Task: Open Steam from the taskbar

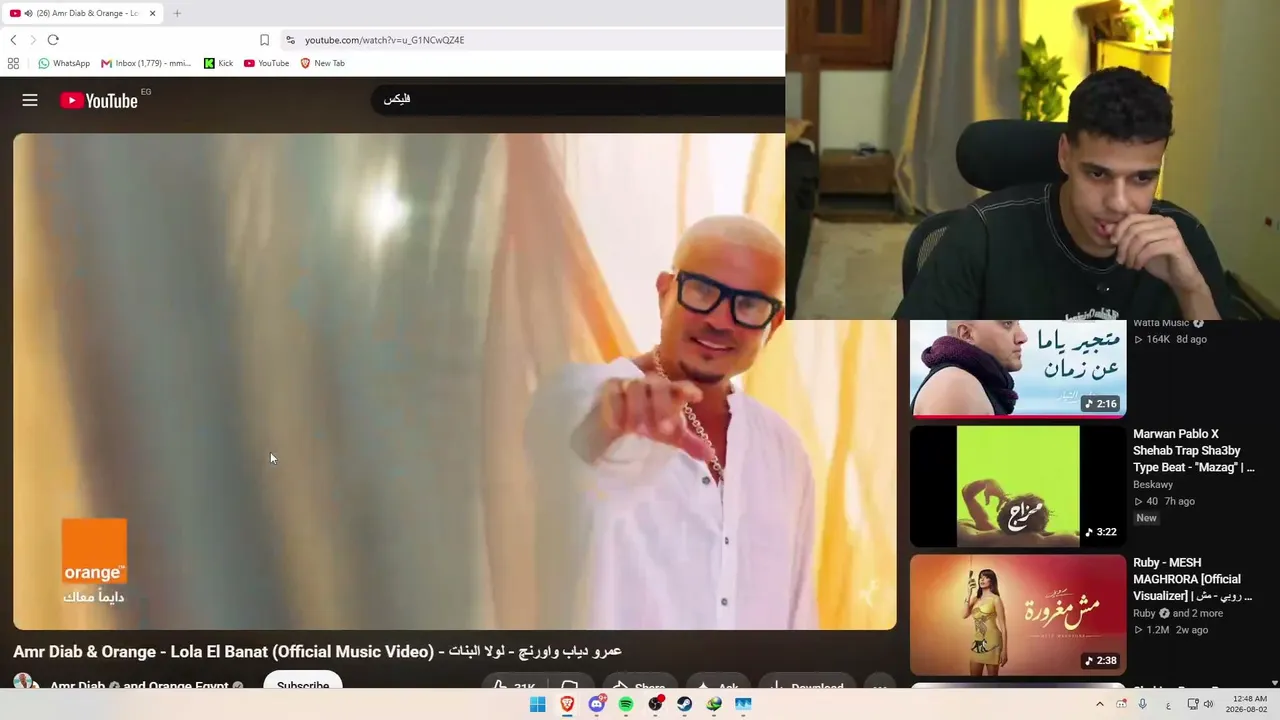Action: tap(684, 704)
